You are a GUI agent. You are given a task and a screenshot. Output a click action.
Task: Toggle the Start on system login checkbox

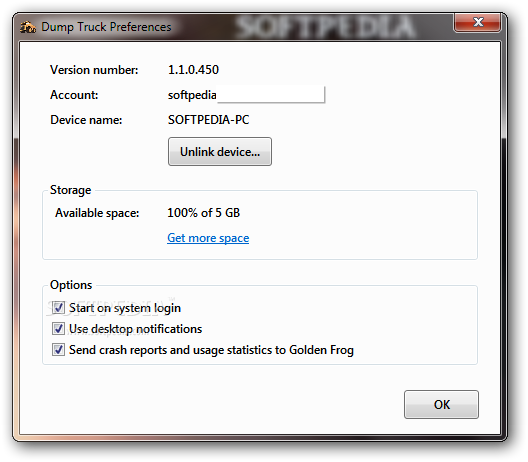click(58, 307)
